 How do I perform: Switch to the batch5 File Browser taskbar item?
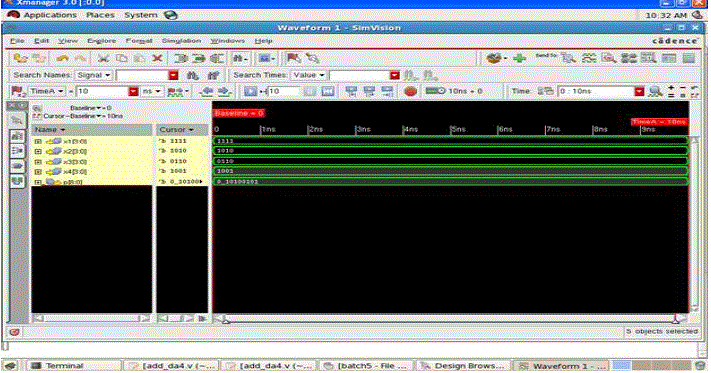click(x=365, y=366)
